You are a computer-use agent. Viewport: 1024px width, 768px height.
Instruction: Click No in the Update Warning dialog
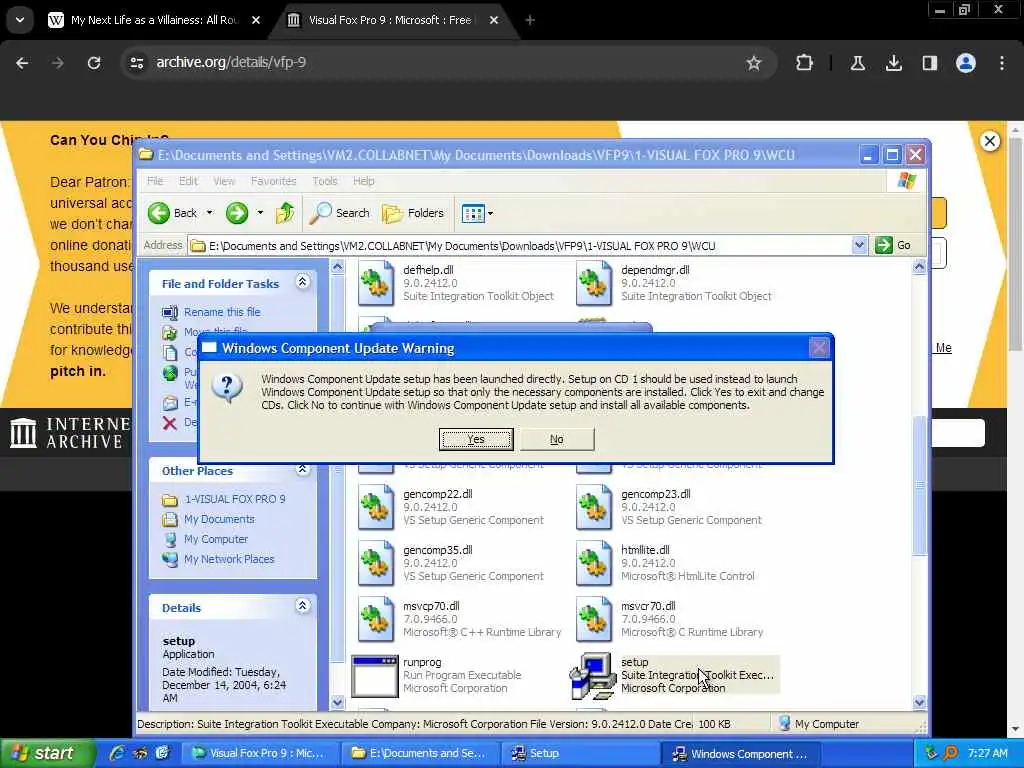(556, 440)
